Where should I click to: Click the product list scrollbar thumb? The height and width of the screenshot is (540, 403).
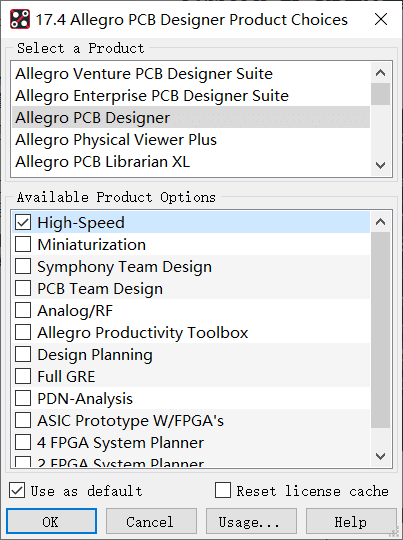pos(381,94)
